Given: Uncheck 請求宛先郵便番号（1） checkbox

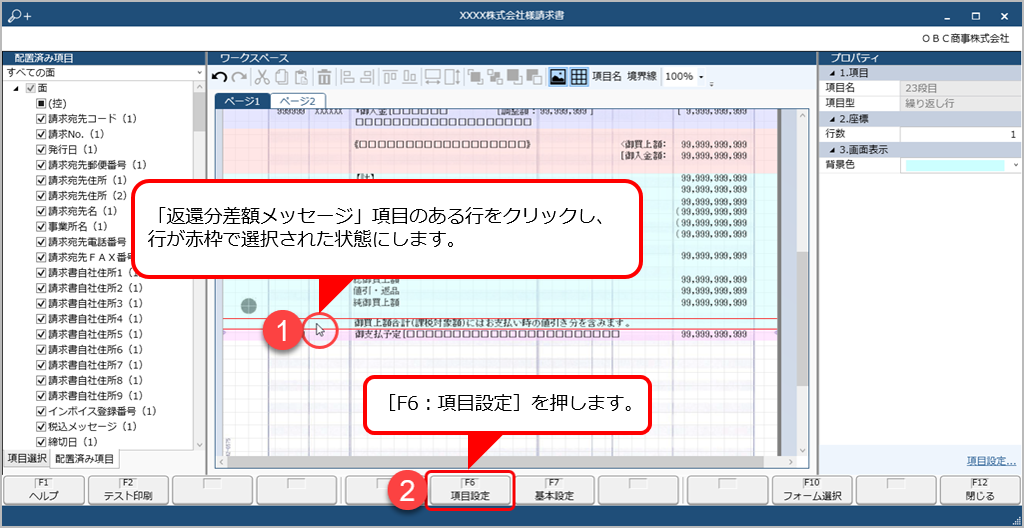Looking at the screenshot, I should coord(41,165).
